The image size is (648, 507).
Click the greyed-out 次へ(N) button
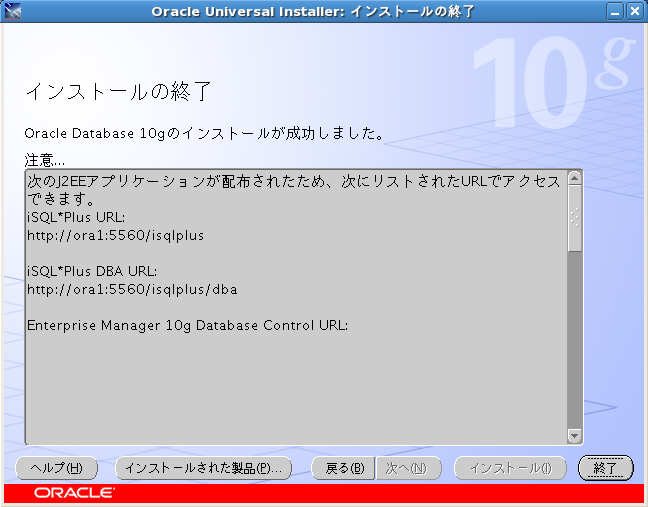click(408, 468)
